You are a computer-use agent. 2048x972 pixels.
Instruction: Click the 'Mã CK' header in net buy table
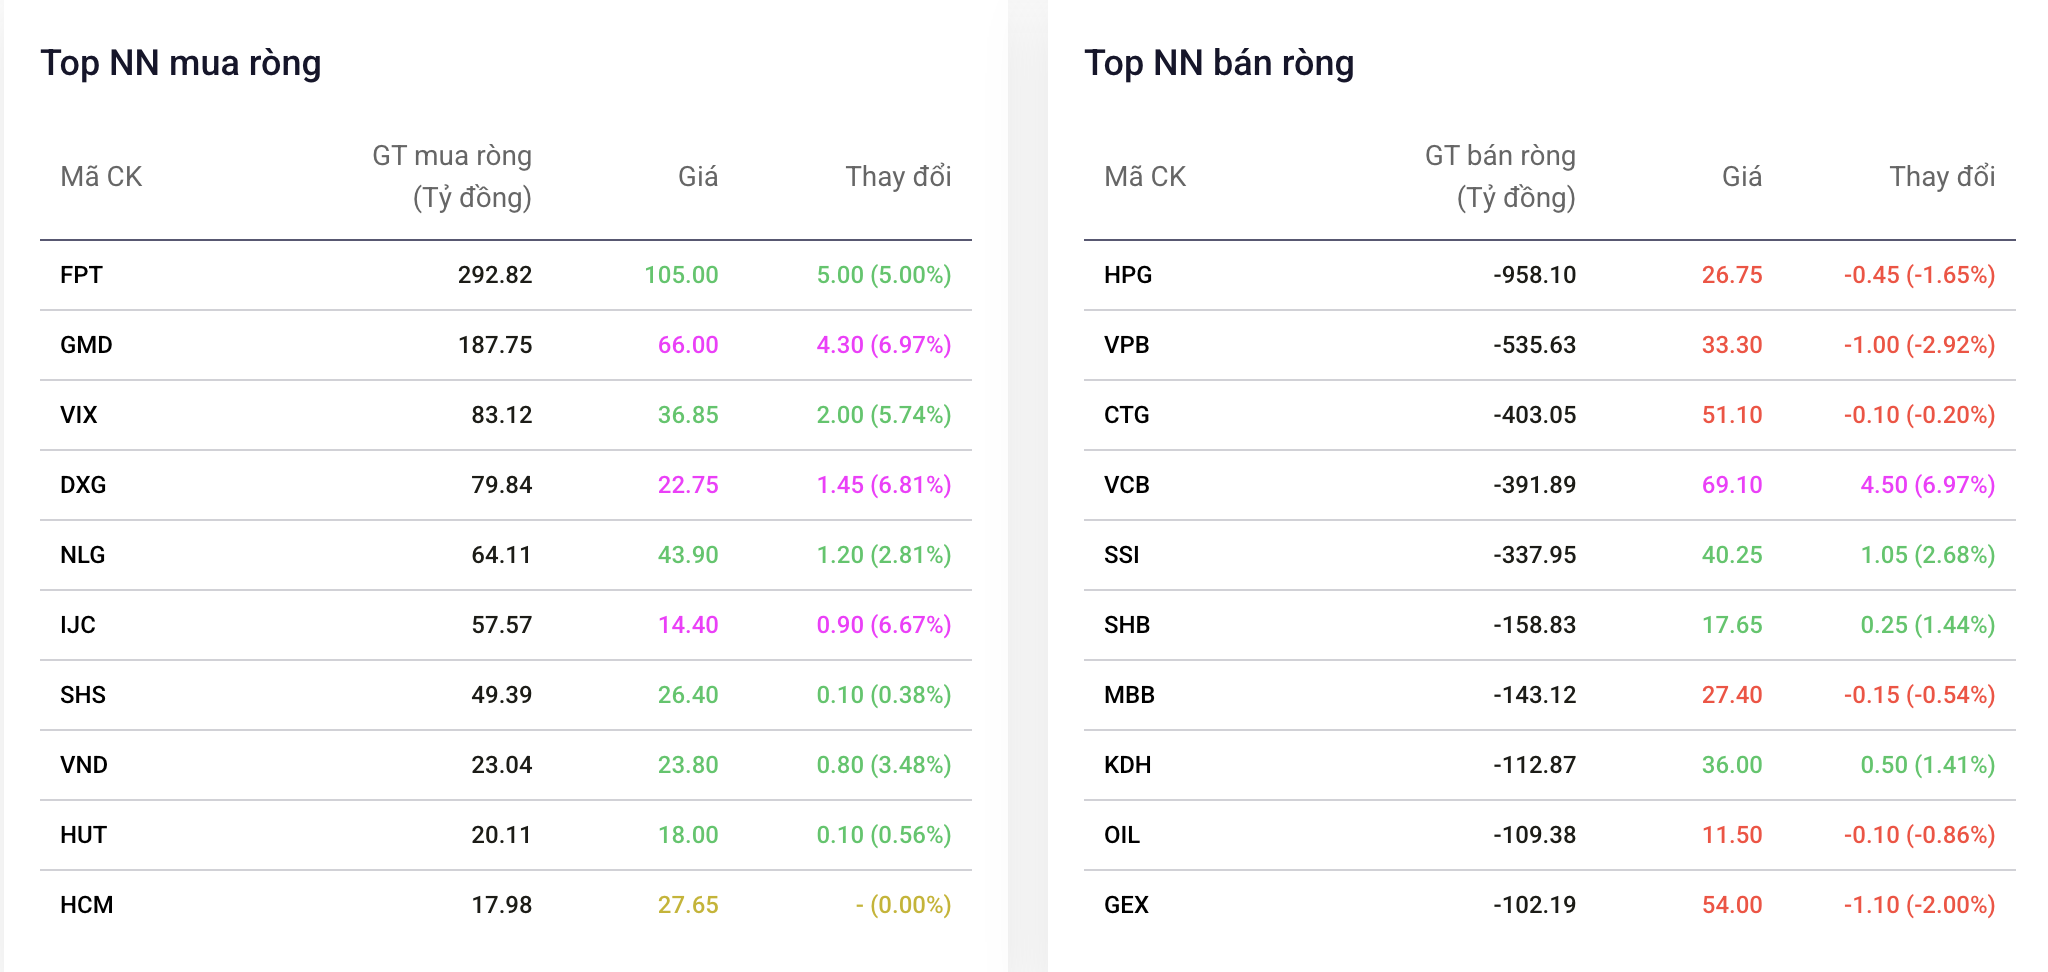click(x=101, y=177)
